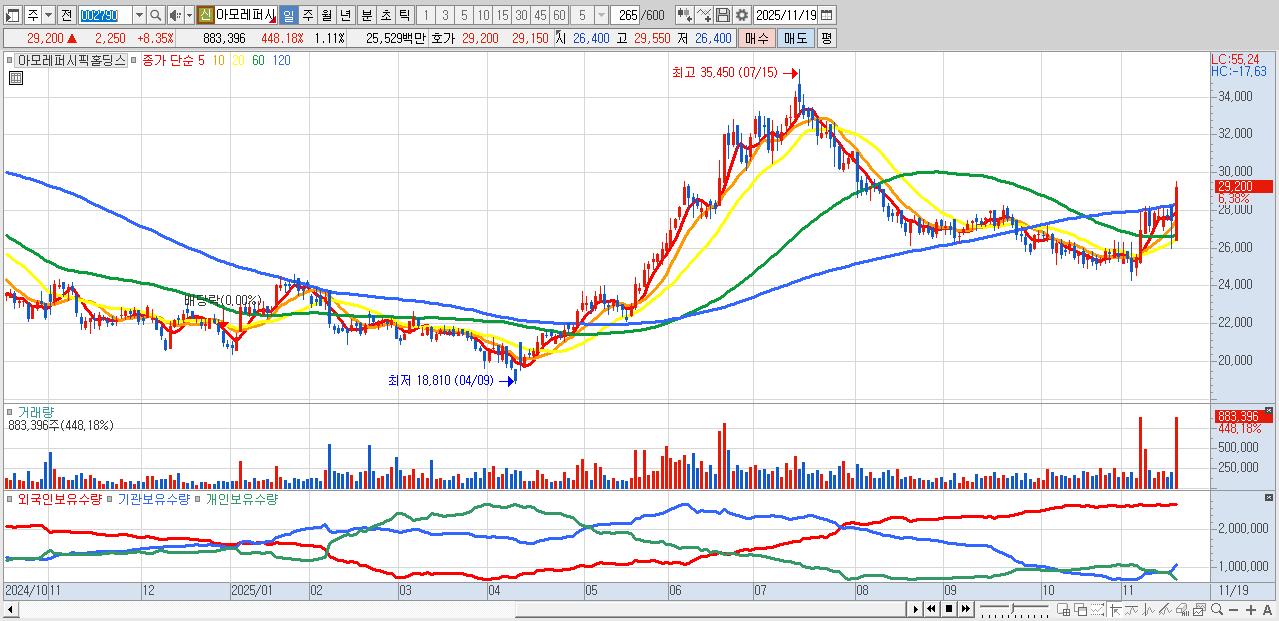Click the minus zoom out icon

tap(1234, 609)
